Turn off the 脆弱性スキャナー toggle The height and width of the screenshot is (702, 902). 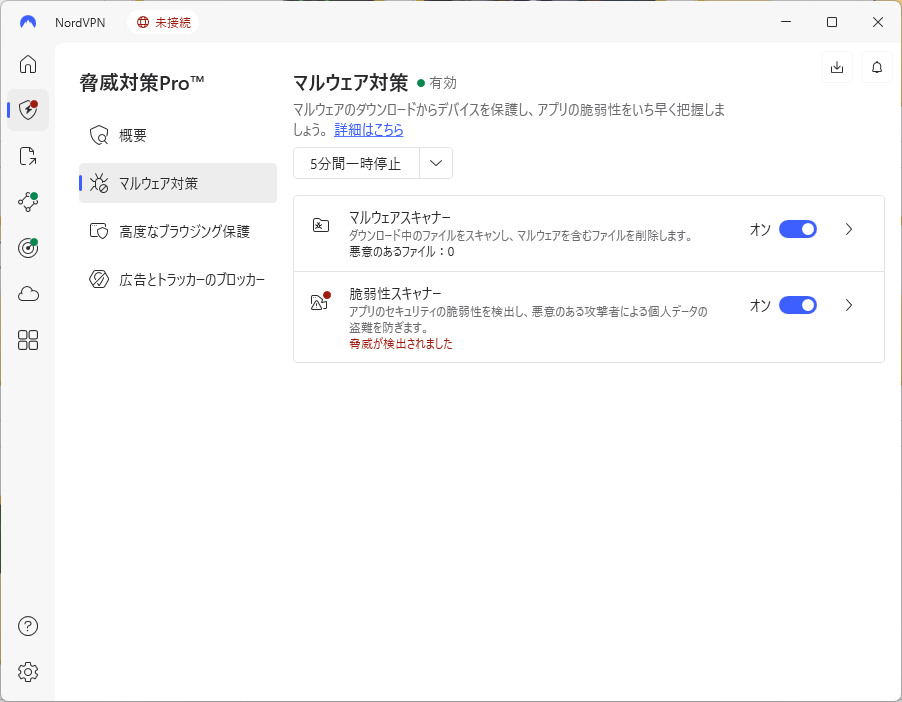point(797,305)
